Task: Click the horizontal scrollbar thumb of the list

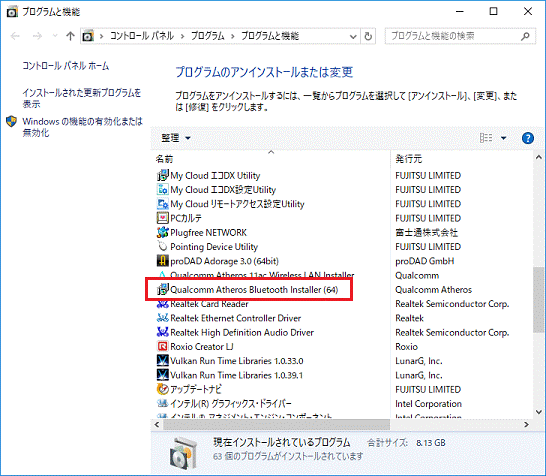Action: pyautogui.click(x=276, y=424)
